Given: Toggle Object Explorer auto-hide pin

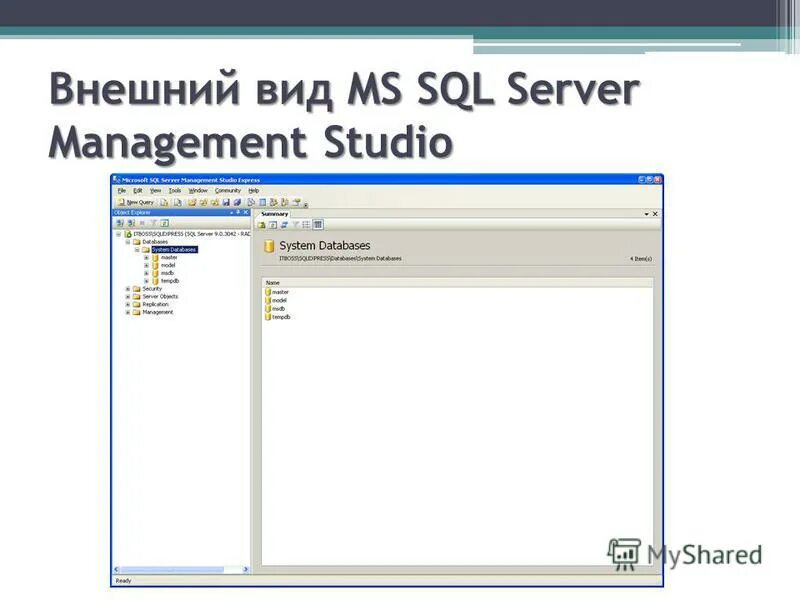Looking at the screenshot, I should tap(238, 212).
